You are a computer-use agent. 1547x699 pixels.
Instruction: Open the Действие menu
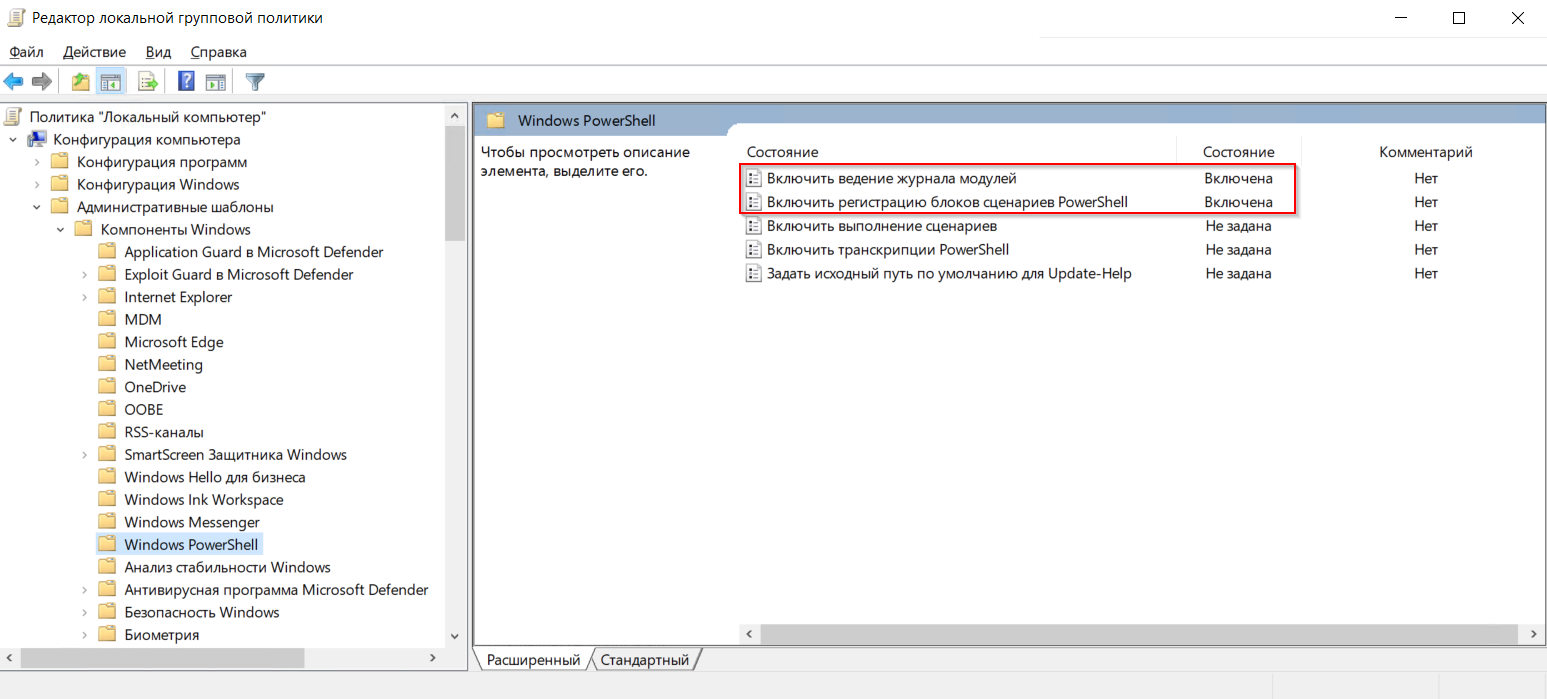click(x=94, y=52)
